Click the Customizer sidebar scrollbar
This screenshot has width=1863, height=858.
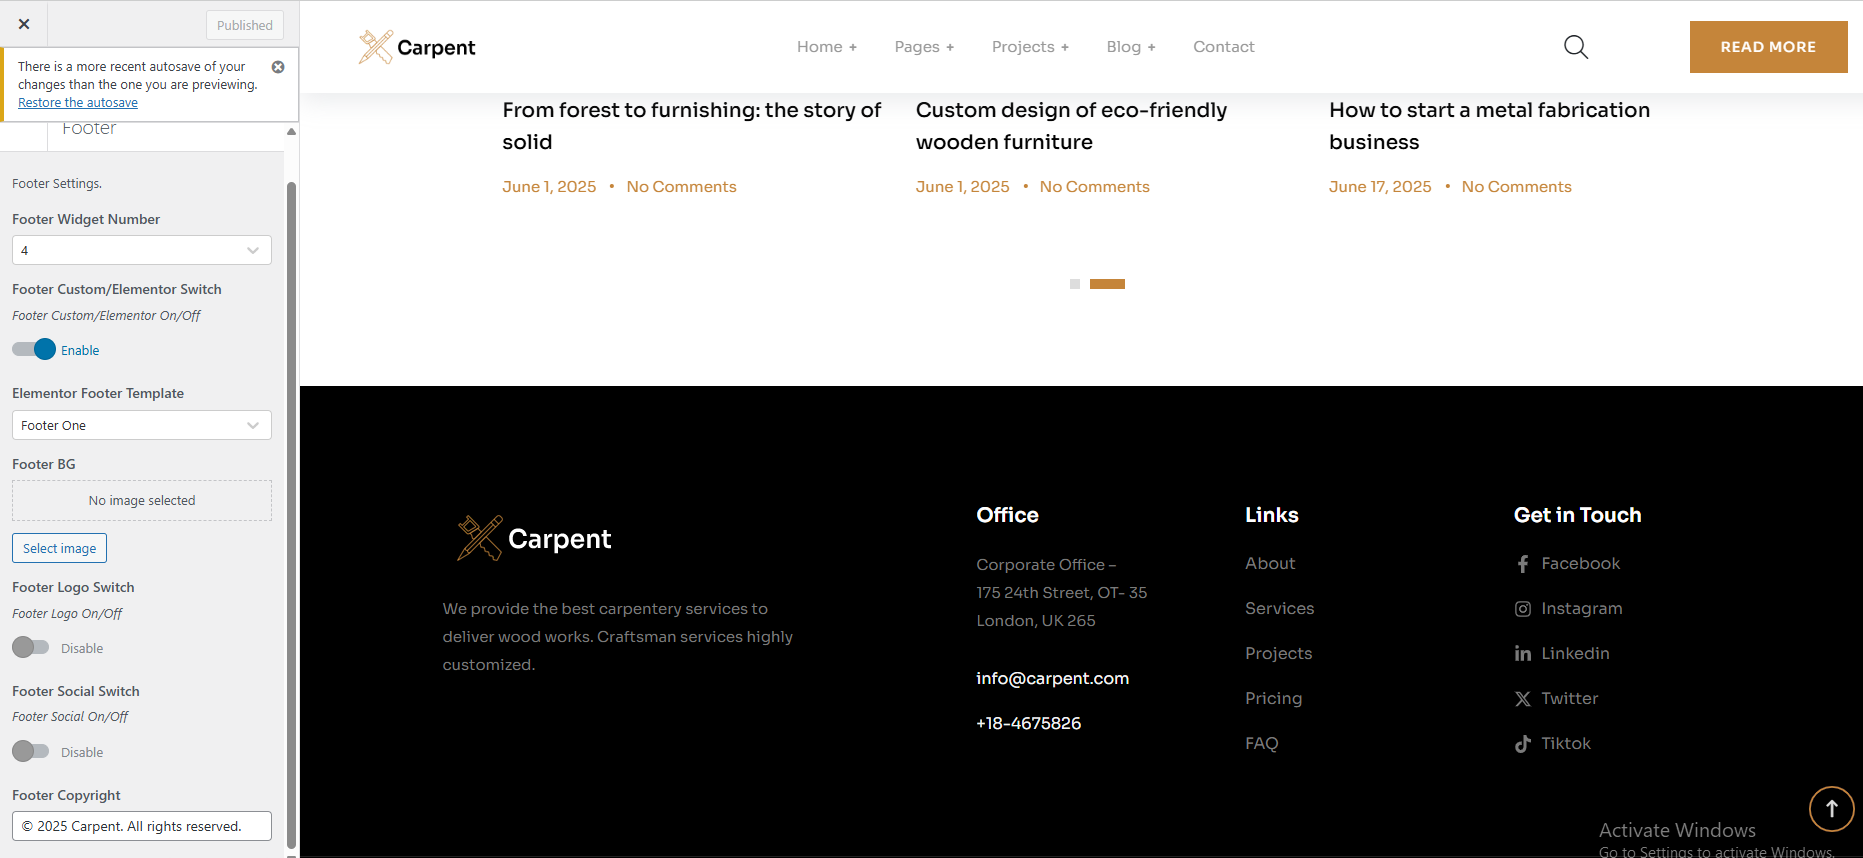click(291, 515)
